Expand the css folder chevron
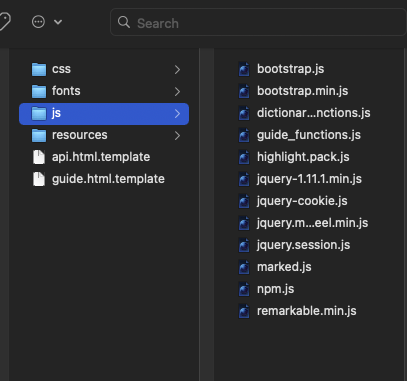Screen dimensions: 407x381 point(177,70)
